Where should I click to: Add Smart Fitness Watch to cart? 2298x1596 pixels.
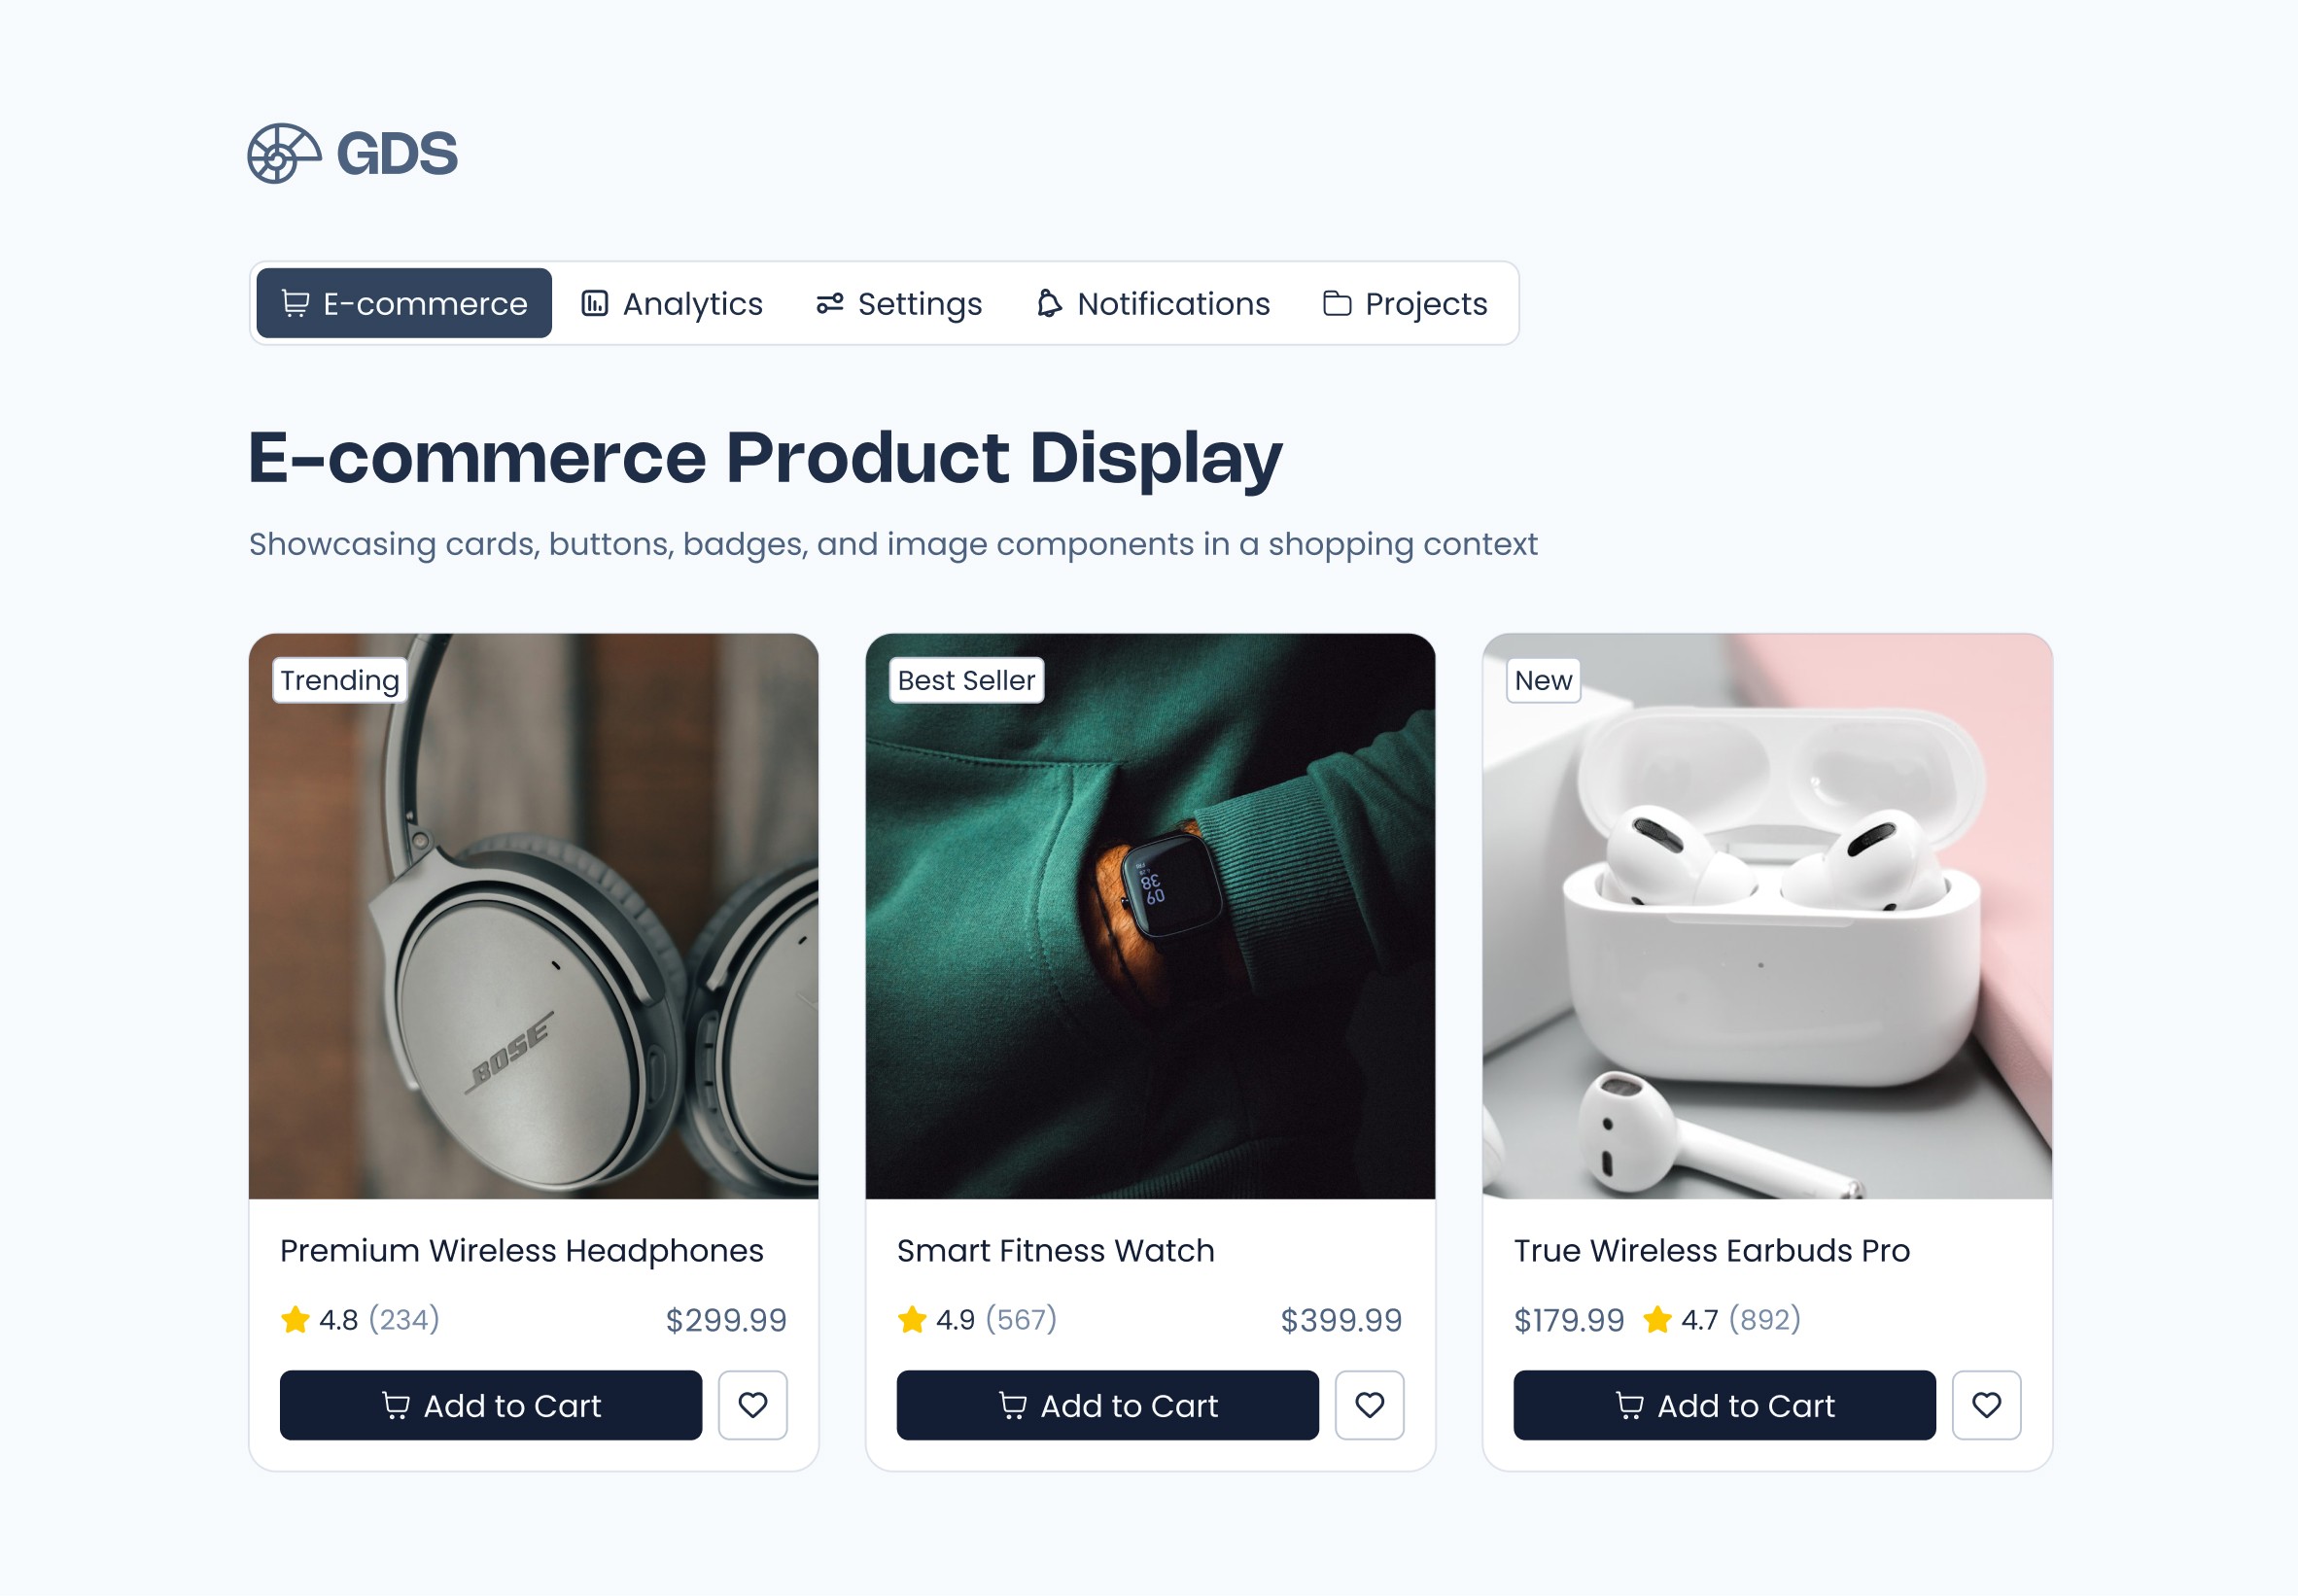pyautogui.click(x=1108, y=1405)
